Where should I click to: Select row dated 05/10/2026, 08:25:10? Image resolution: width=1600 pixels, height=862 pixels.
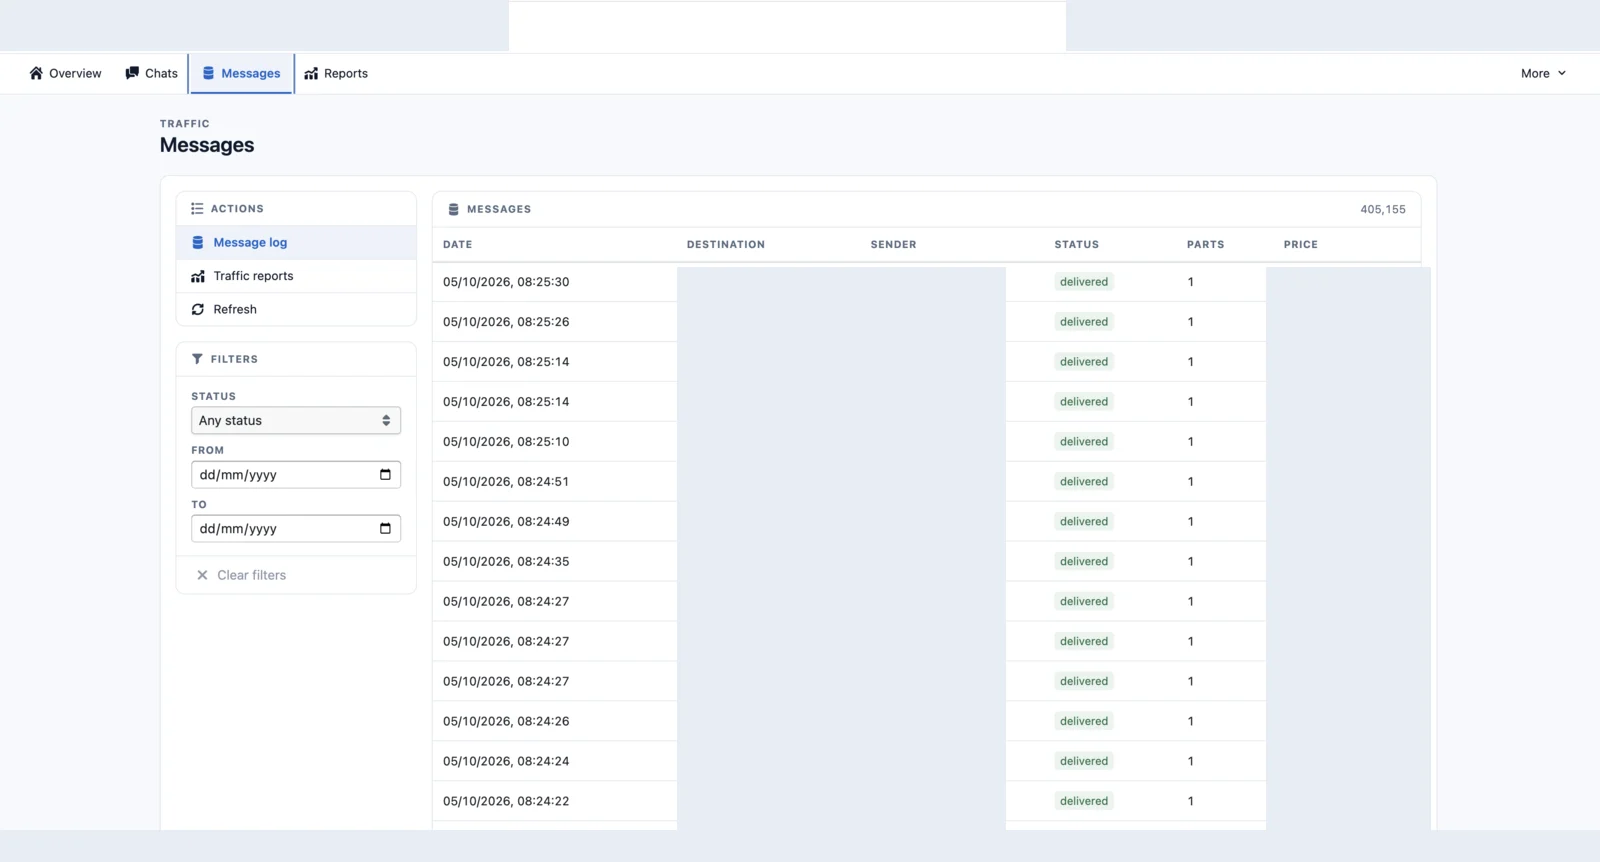926,442
